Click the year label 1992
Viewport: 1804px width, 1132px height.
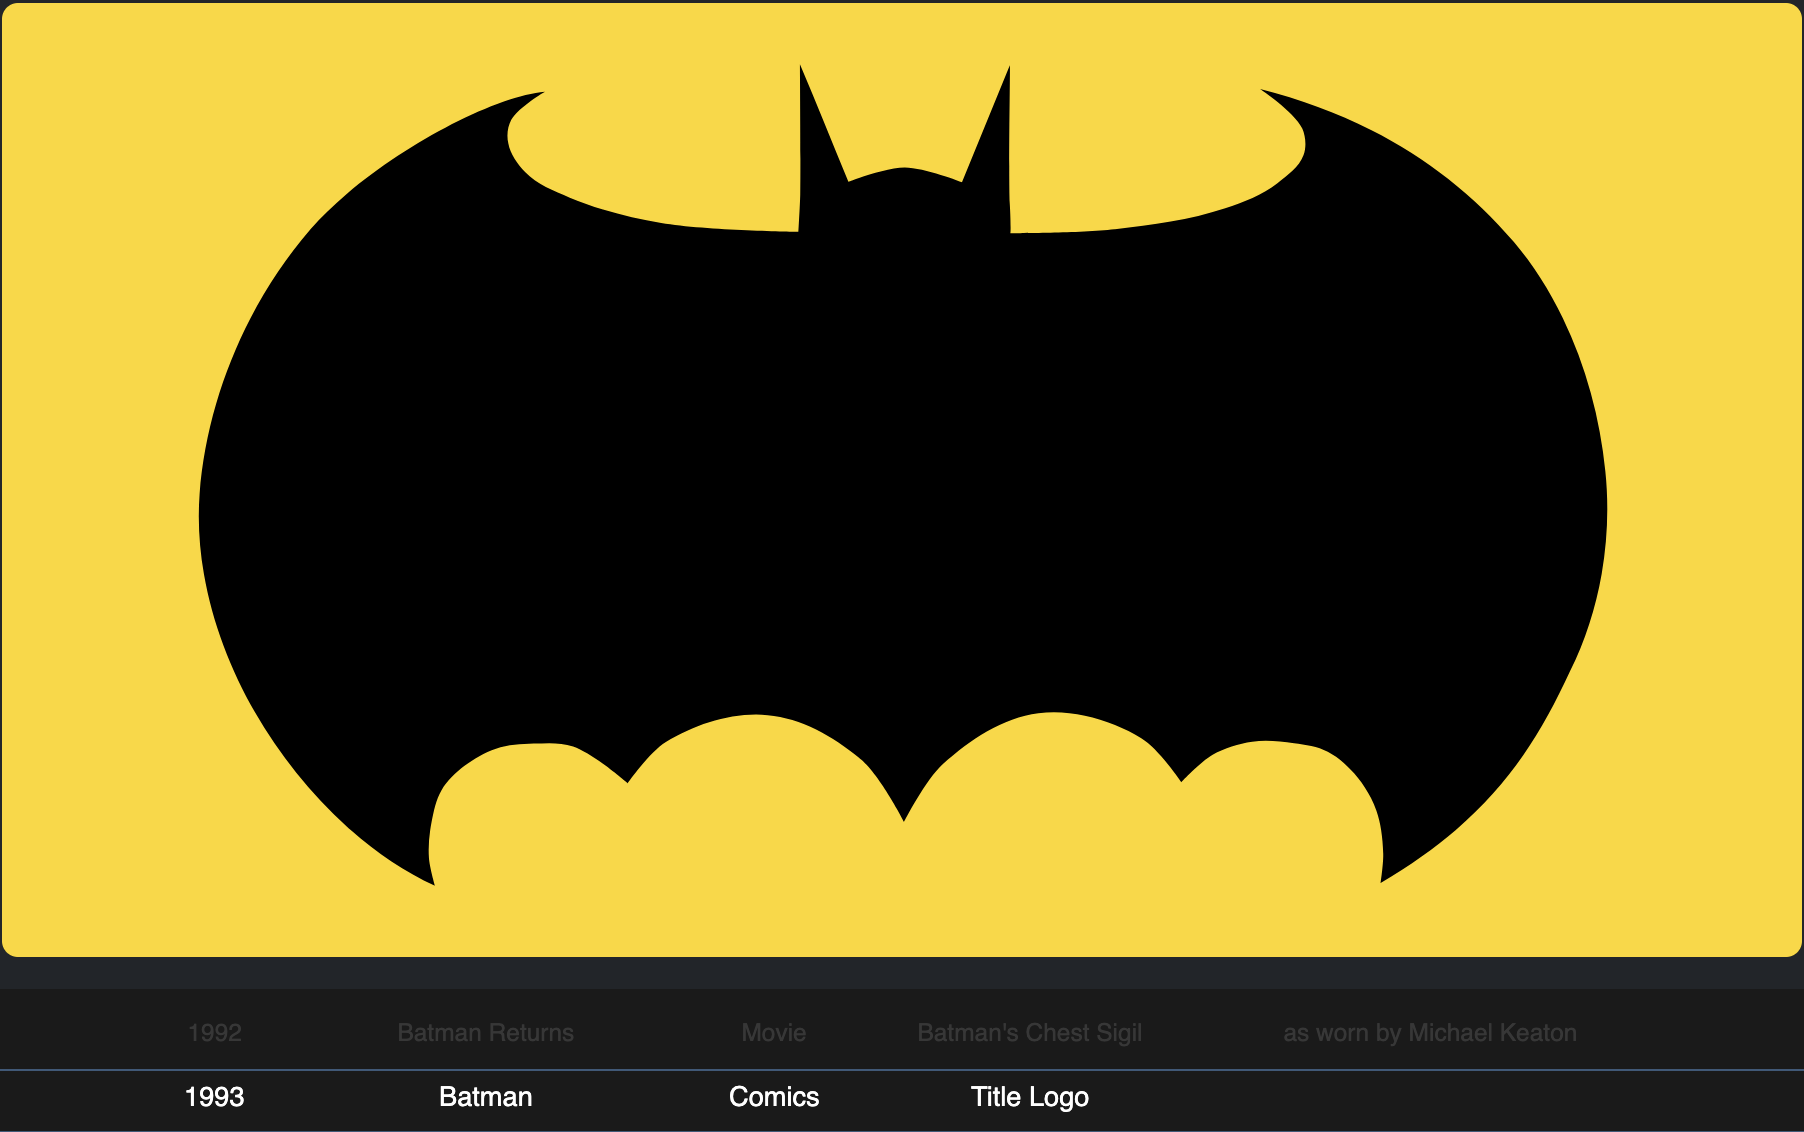[214, 1033]
